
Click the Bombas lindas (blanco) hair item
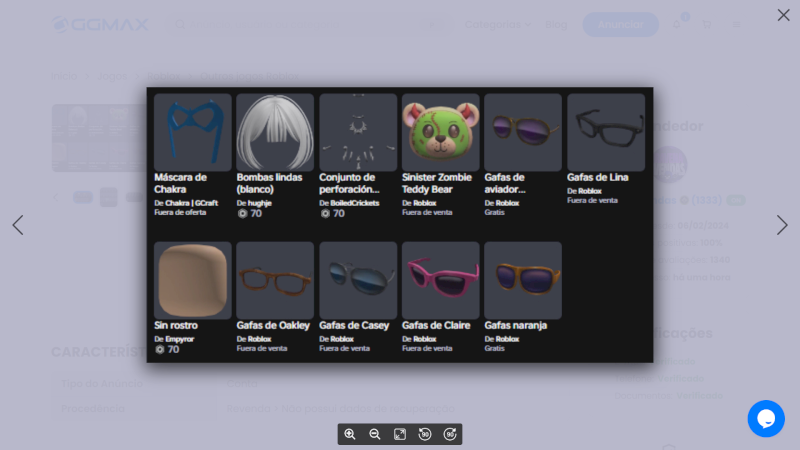(x=275, y=132)
